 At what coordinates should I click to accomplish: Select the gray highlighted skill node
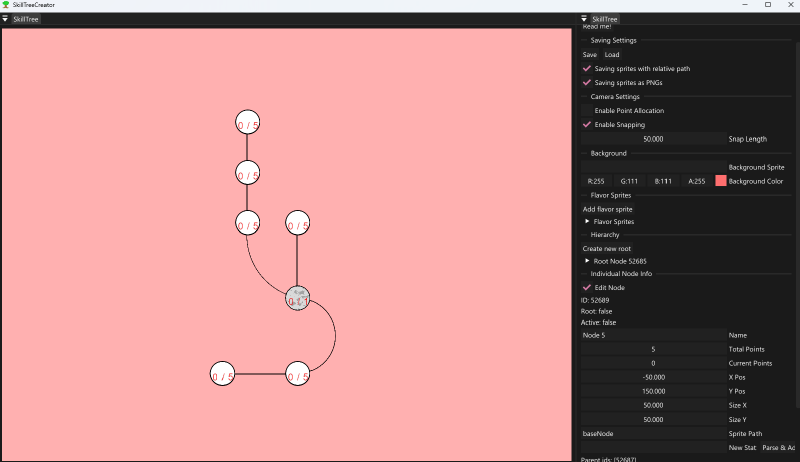[x=298, y=297]
